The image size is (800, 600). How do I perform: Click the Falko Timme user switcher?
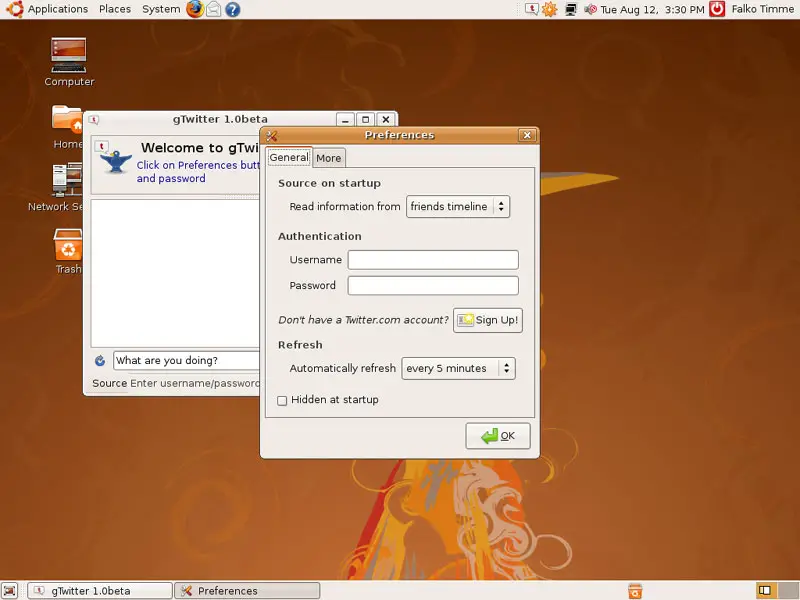[763, 9]
